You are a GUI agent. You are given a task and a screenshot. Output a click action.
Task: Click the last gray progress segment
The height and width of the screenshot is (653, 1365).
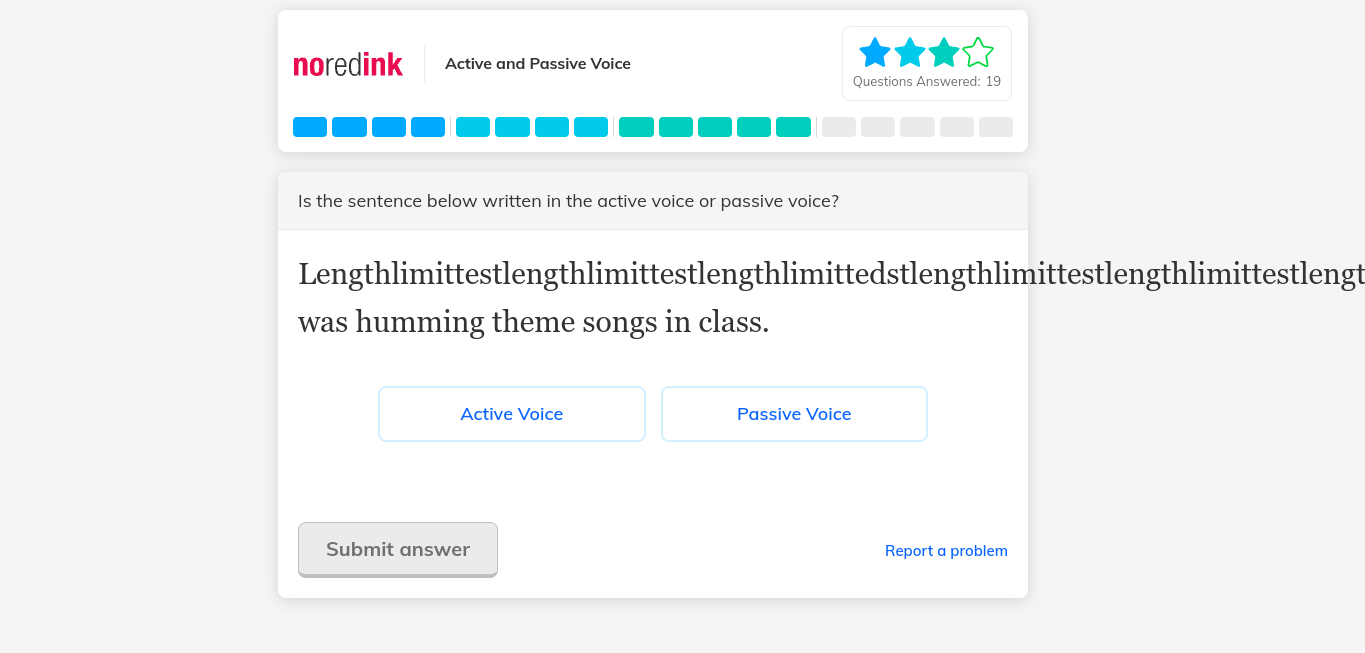tap(995, 127)
